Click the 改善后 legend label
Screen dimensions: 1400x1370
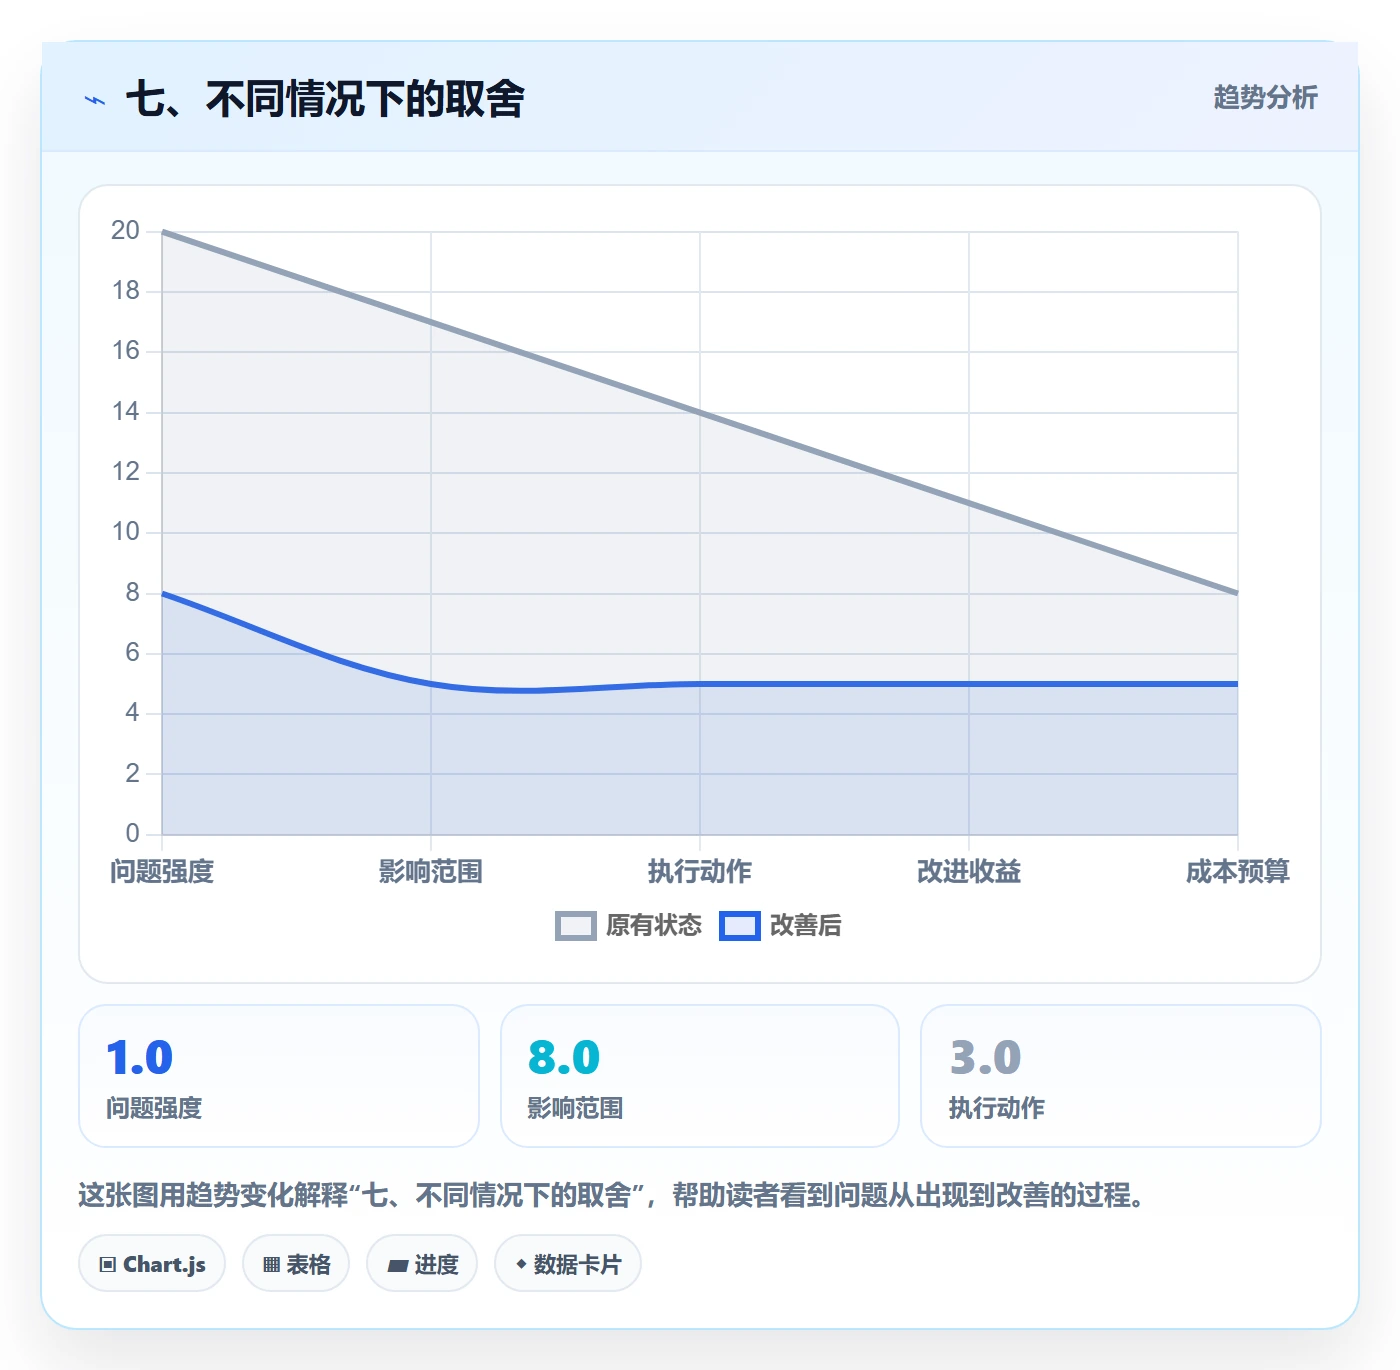pyautogui.click(x=805, y=926)
